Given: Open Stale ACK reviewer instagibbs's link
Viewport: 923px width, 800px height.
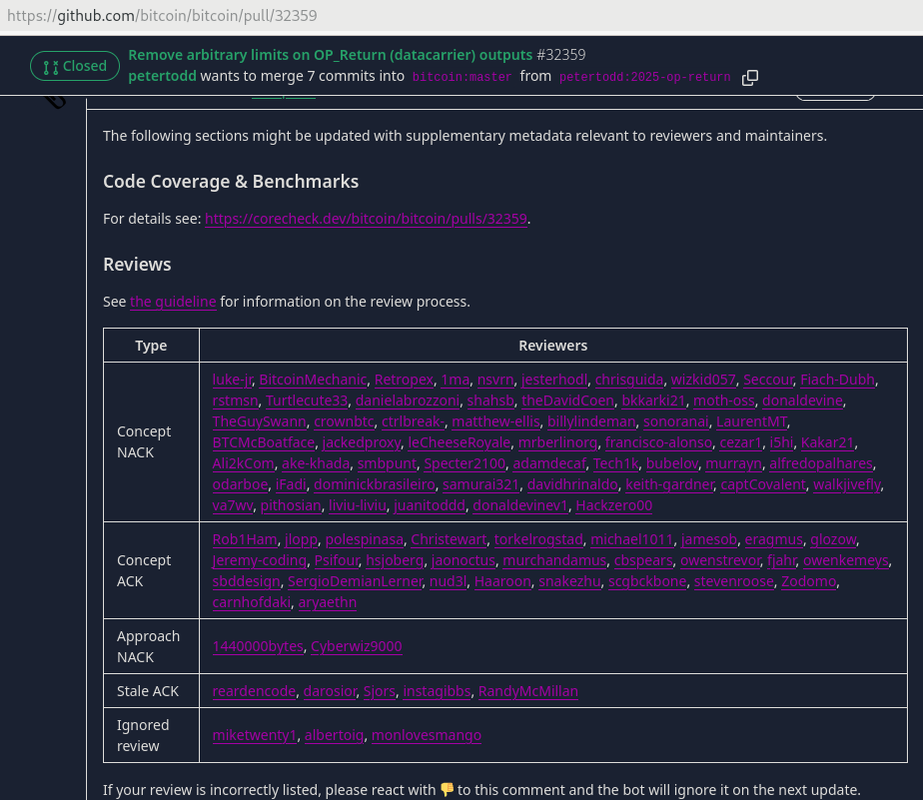Looking at the screenshot, I should 437,692.
